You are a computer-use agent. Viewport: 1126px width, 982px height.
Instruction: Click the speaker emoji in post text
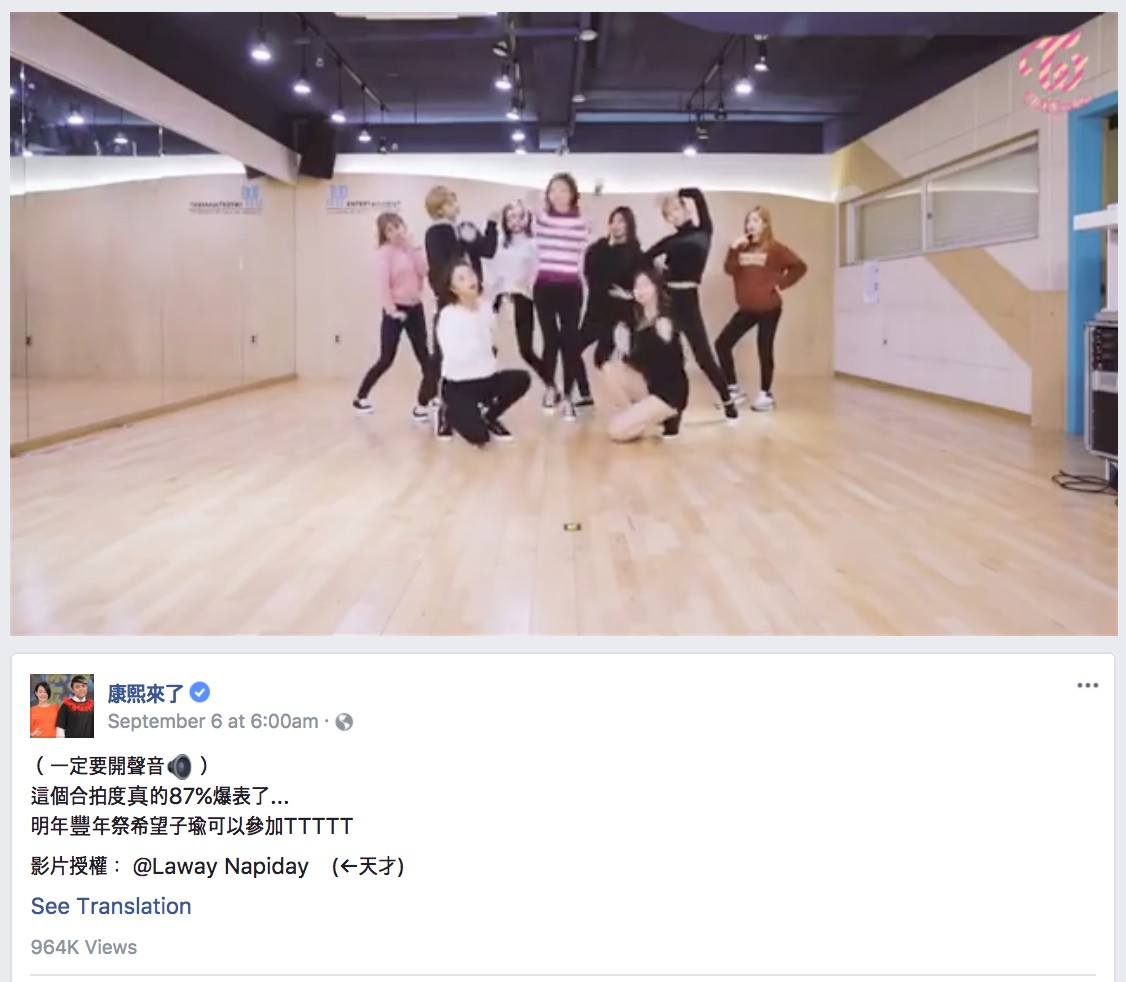(x=180, y=766)
